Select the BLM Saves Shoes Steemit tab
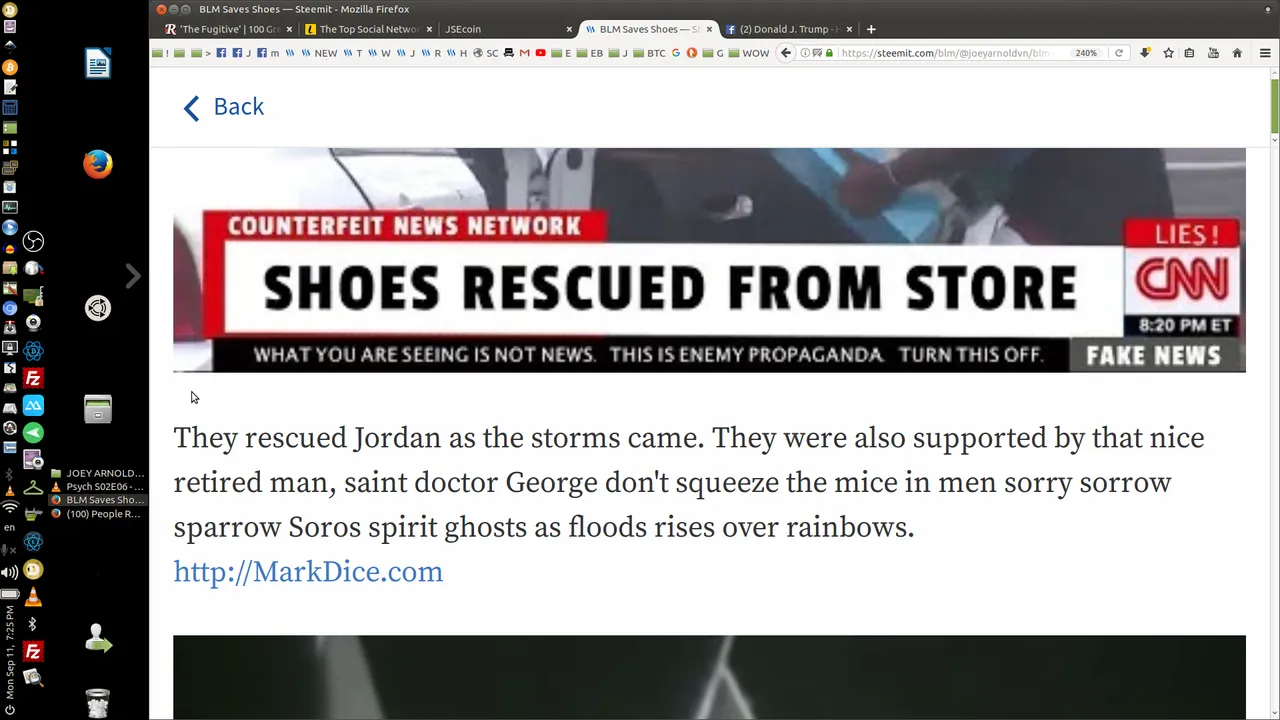Screen dimensions: 1280x720 click(x=647, y=29)
